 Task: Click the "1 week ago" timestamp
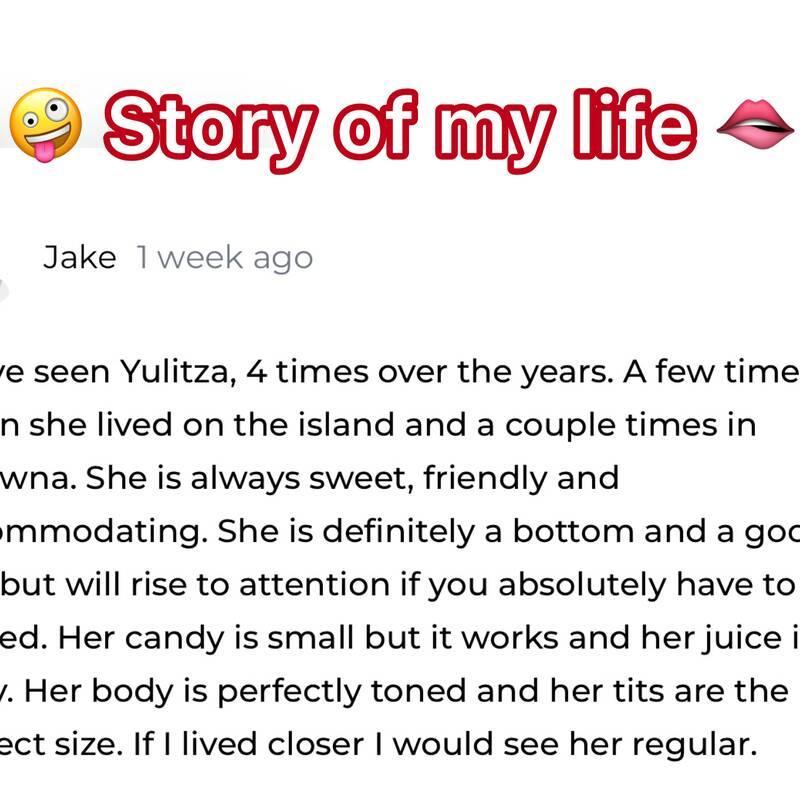(x=224, y=258)
